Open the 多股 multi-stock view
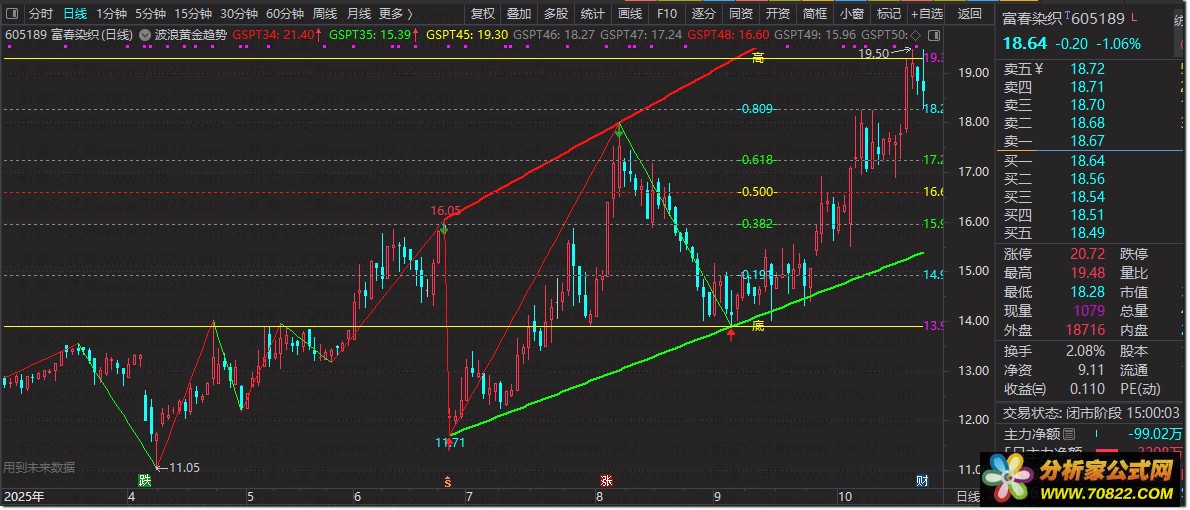 tap(556, 14)
